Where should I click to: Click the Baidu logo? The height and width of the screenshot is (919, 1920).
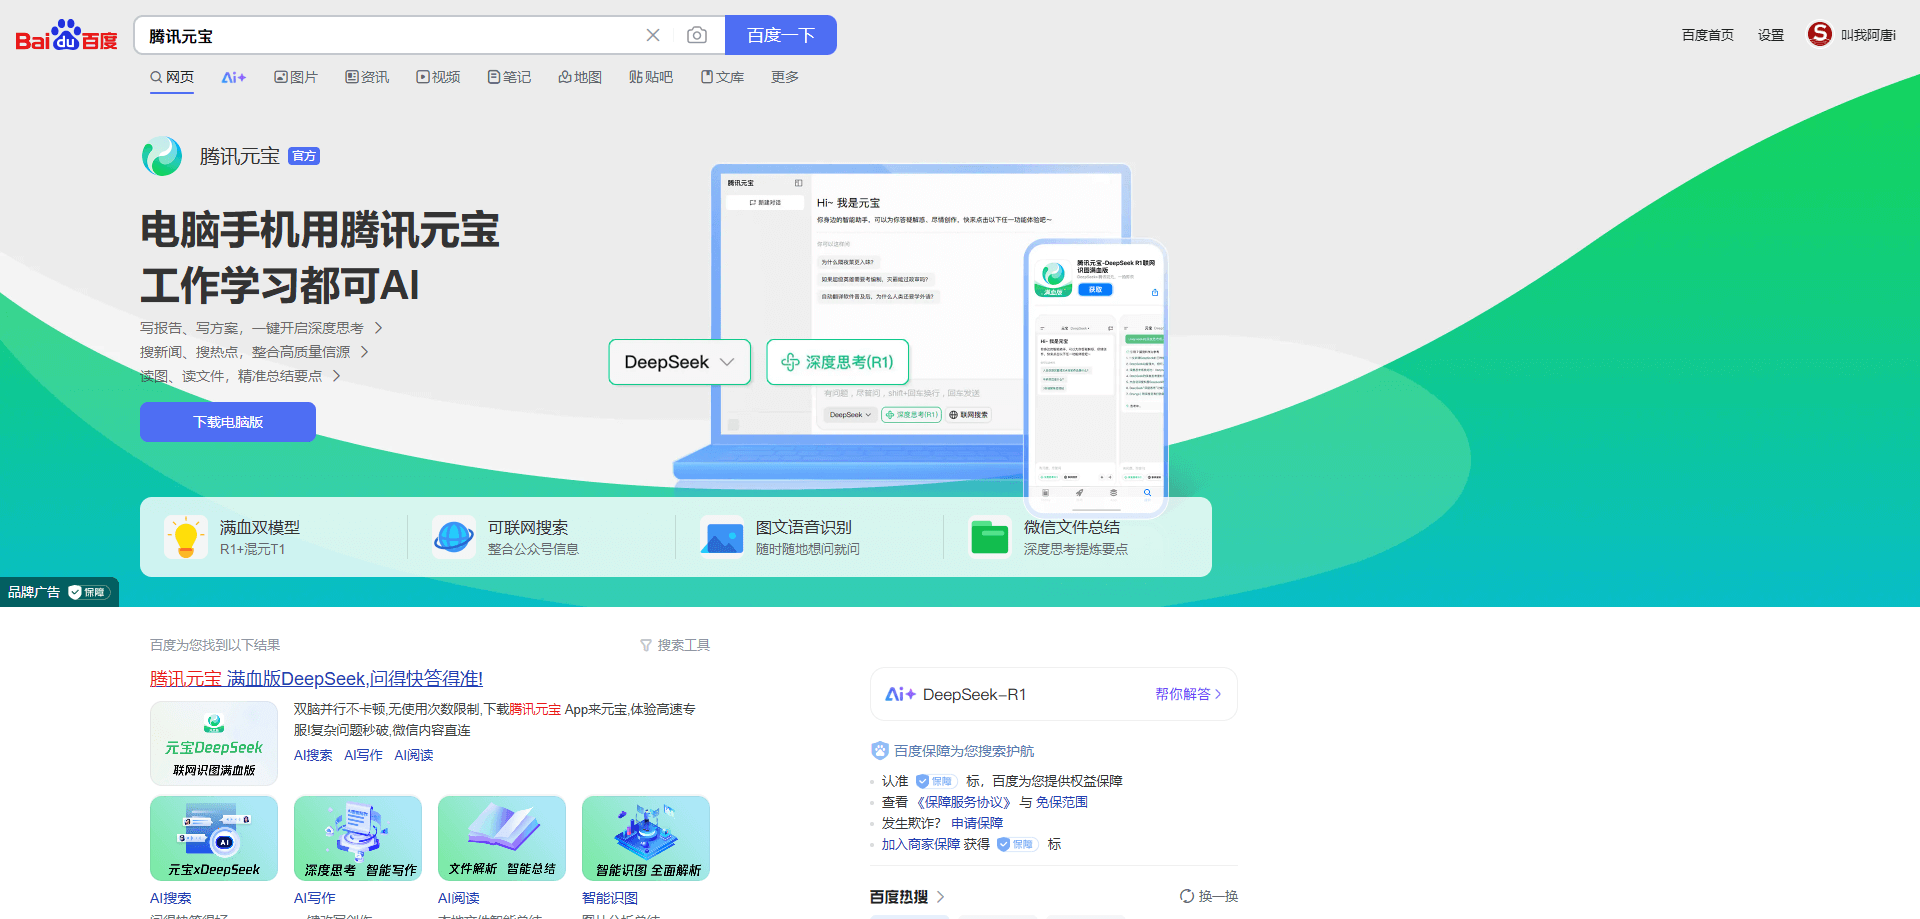(66, 36)
